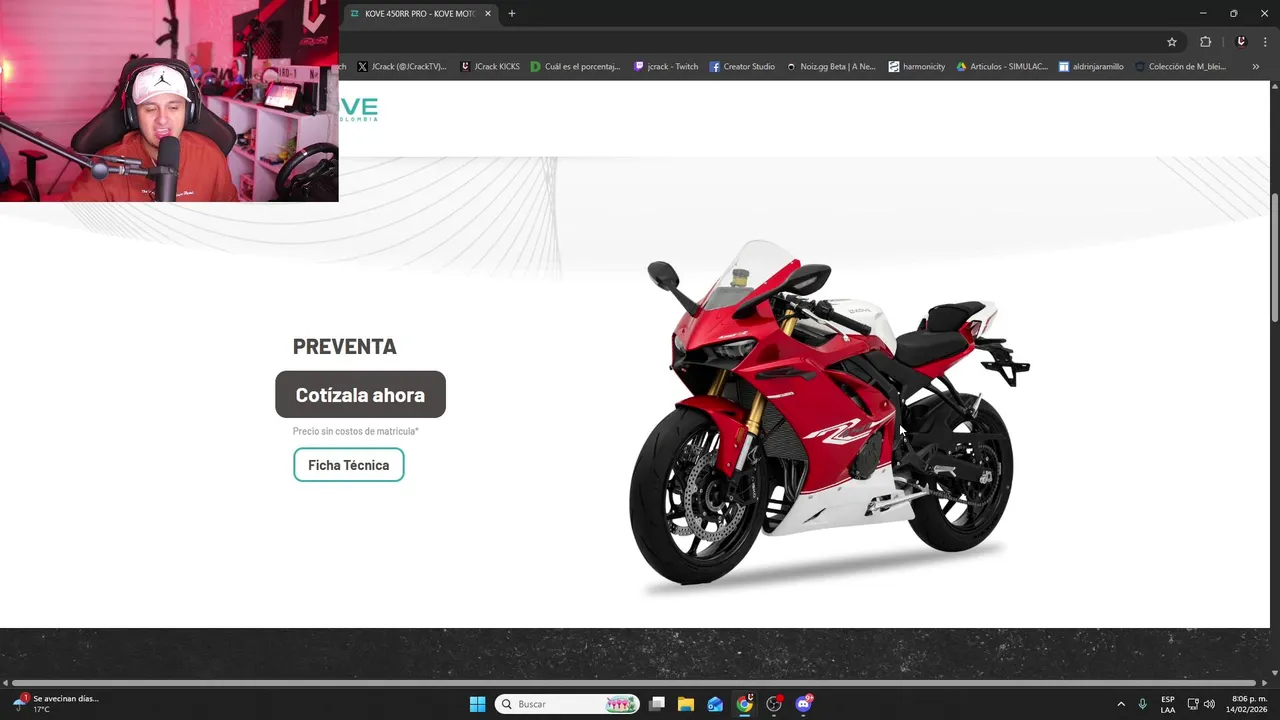The image size is (1280, 720).
Task: Open the volume speaker tray icon
Action: pos(1209,704)
